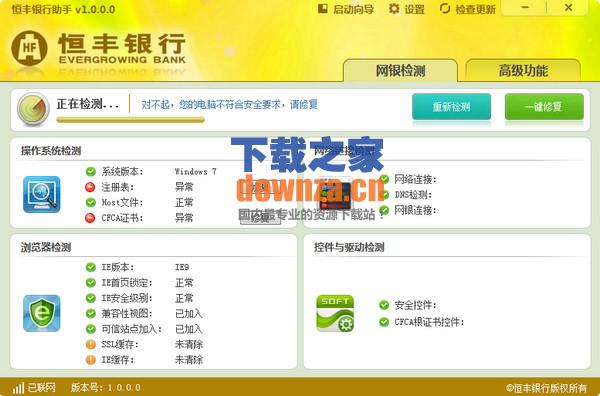Click the SOFT controls and drivers icon

(x=335, y=313)
